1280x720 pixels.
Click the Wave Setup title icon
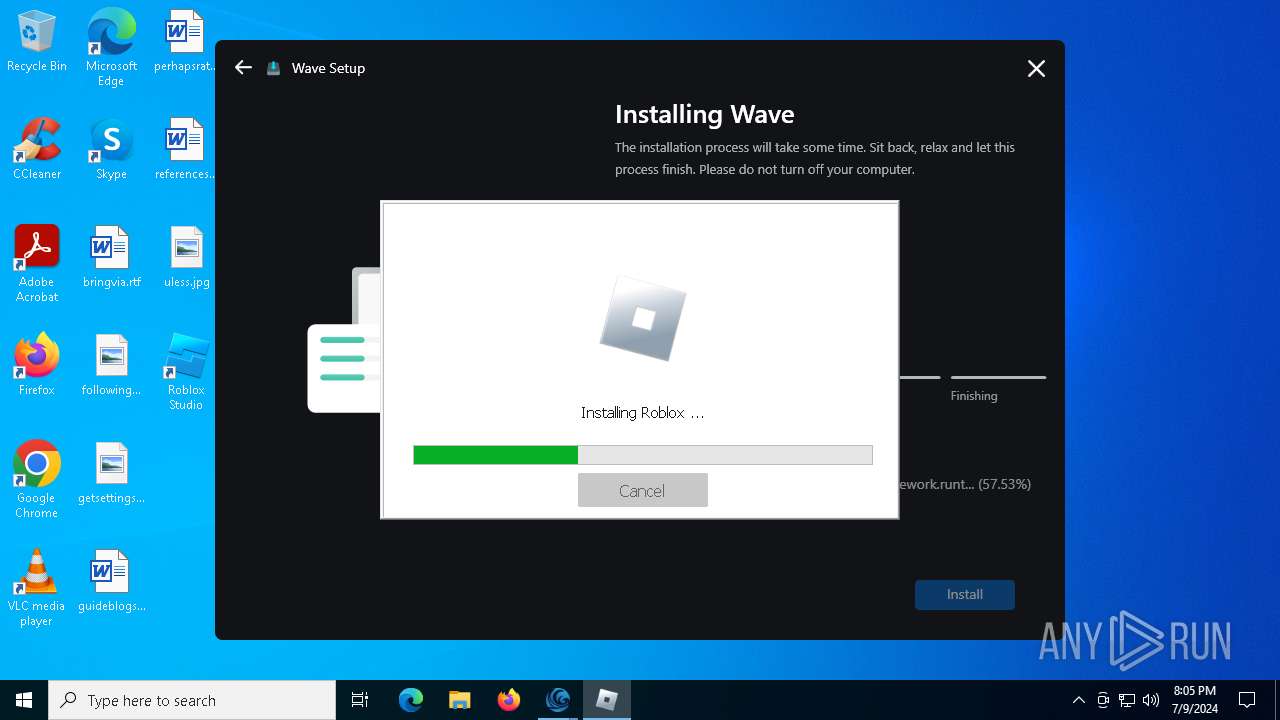274,68
